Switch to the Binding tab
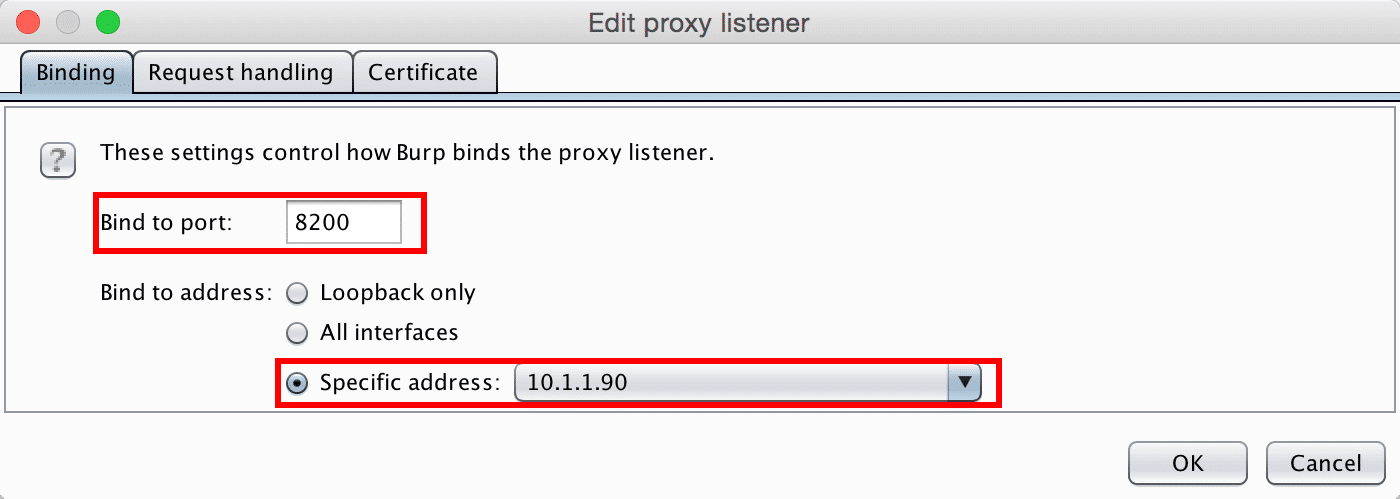Image resolution: width=1400 pixels, height=499 pixels. (x=76, y=73)
